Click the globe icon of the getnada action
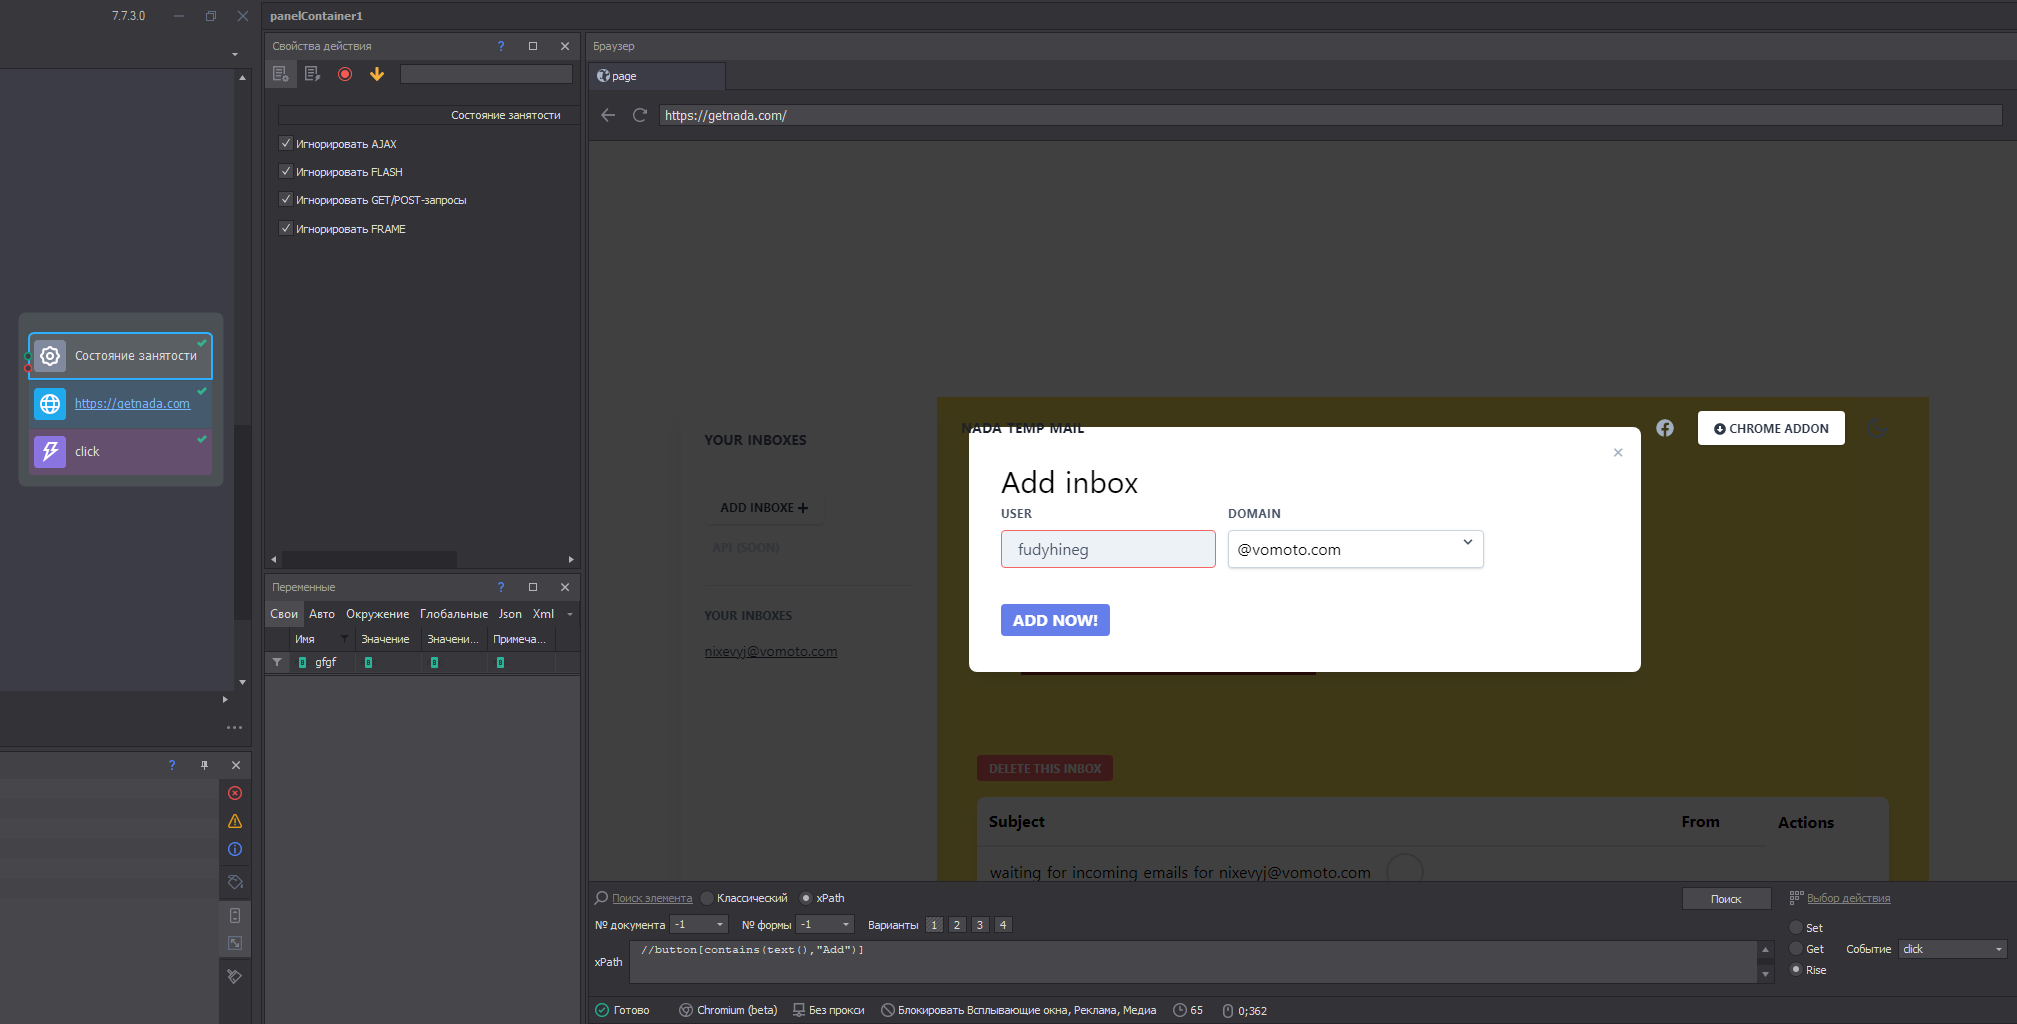Viewport: 2017px width, 1024px height. (x=50, y=404)
